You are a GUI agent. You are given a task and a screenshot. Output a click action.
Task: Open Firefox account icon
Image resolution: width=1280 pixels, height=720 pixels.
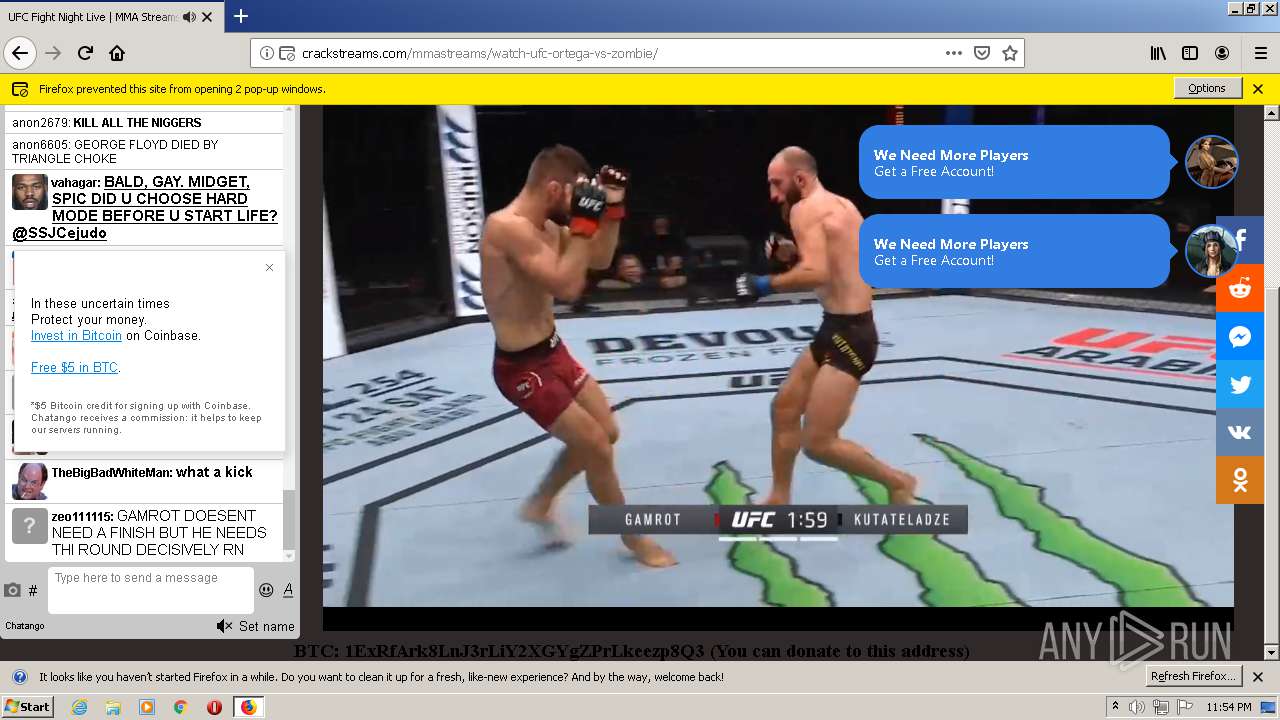tap(1222, 53)
